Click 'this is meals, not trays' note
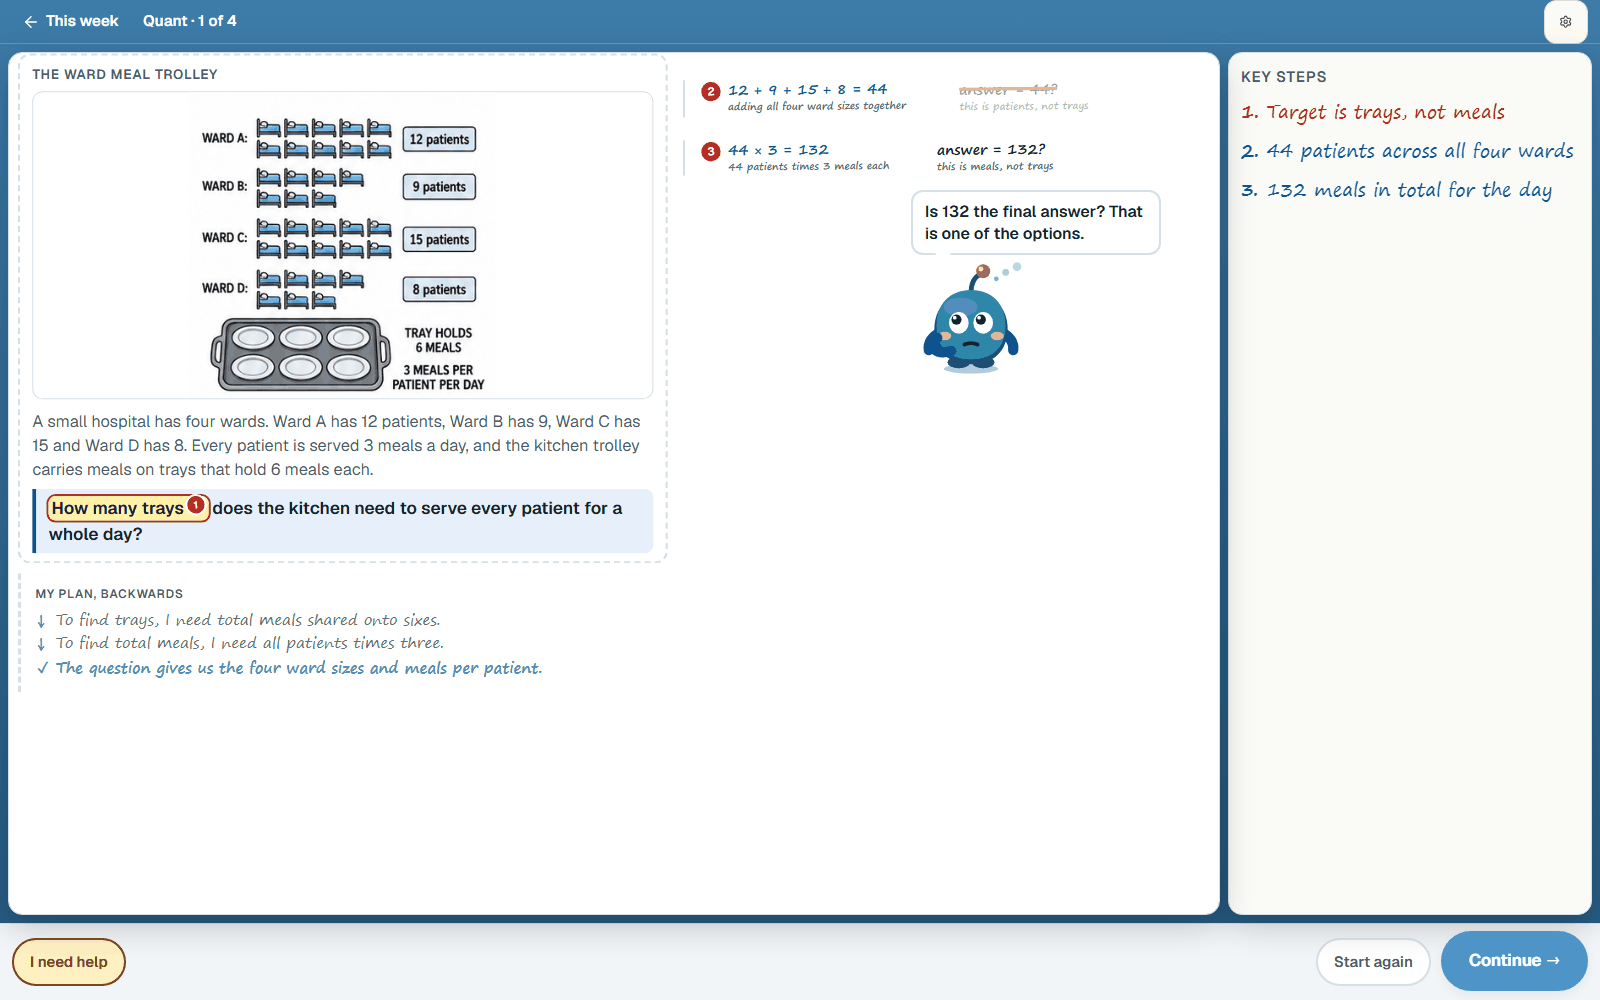 (x=995, y=167)
